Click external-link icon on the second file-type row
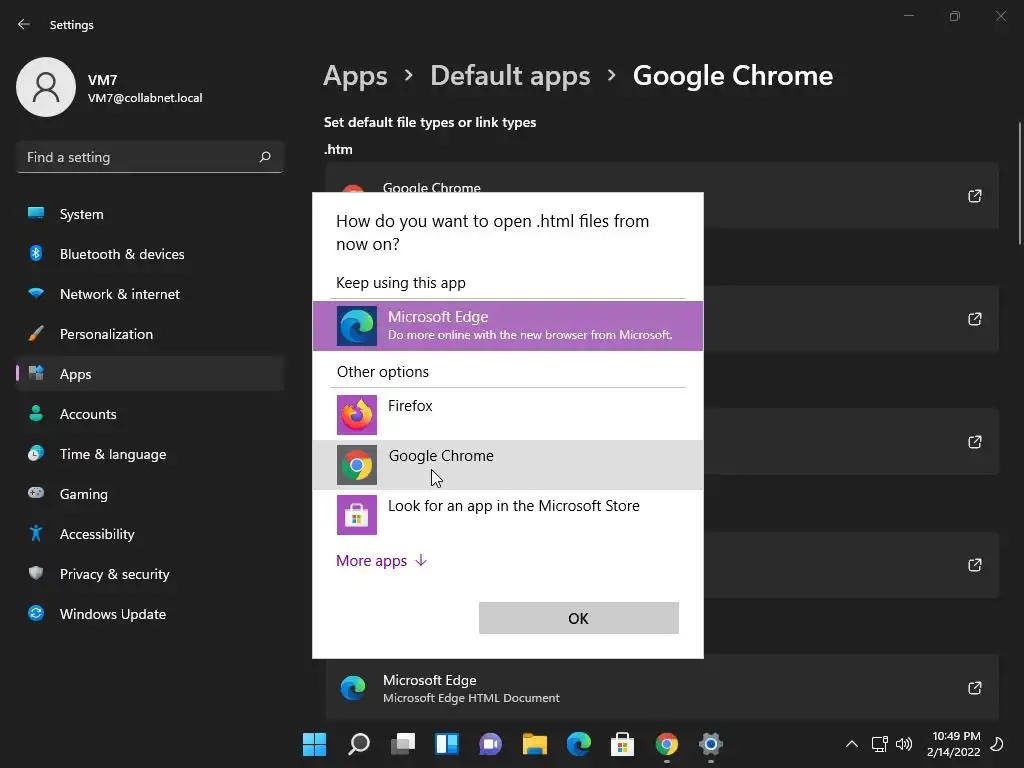This screenshot has height=768, width=1024. coord(974,319)
